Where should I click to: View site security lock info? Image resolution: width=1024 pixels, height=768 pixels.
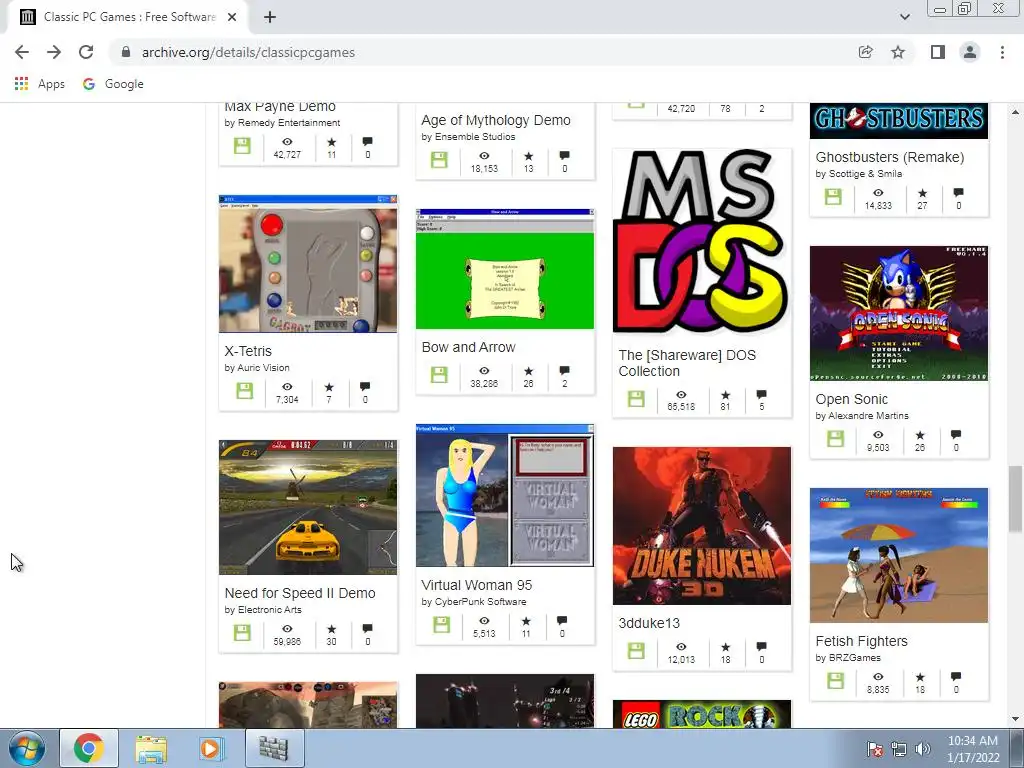[x=126, y=52]
